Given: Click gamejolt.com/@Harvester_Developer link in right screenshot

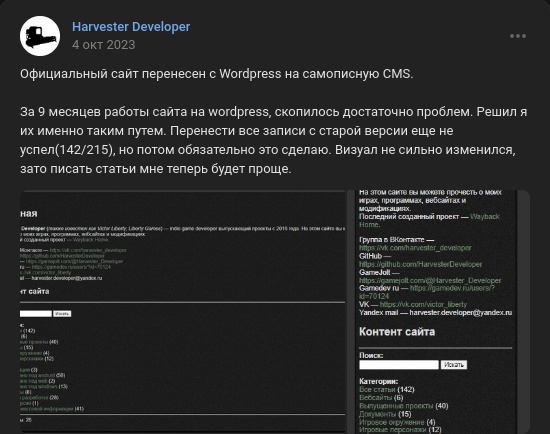Looking at the screenshot, I should click(x=430, y=281).
